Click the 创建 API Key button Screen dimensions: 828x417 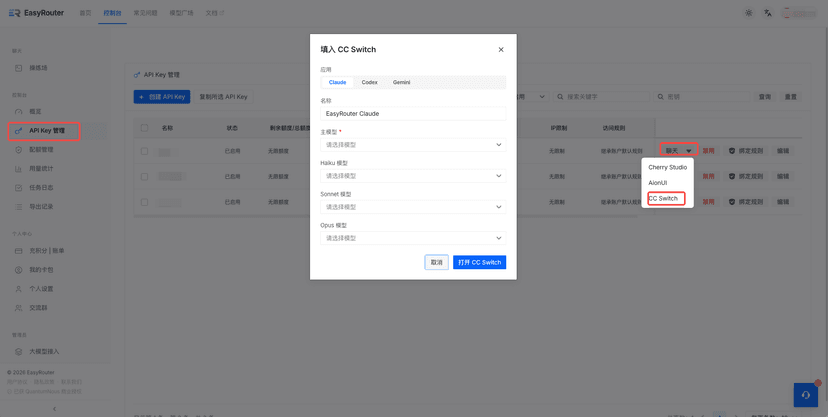(x=162, y=97)
